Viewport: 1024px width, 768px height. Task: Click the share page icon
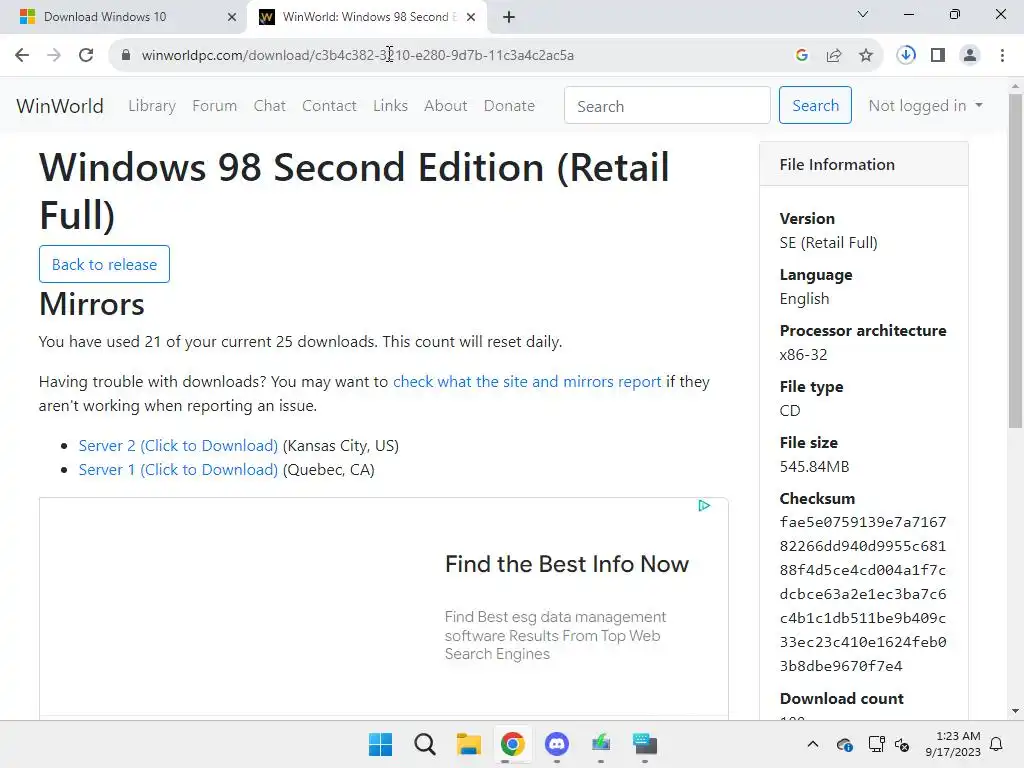click(834, 55)
